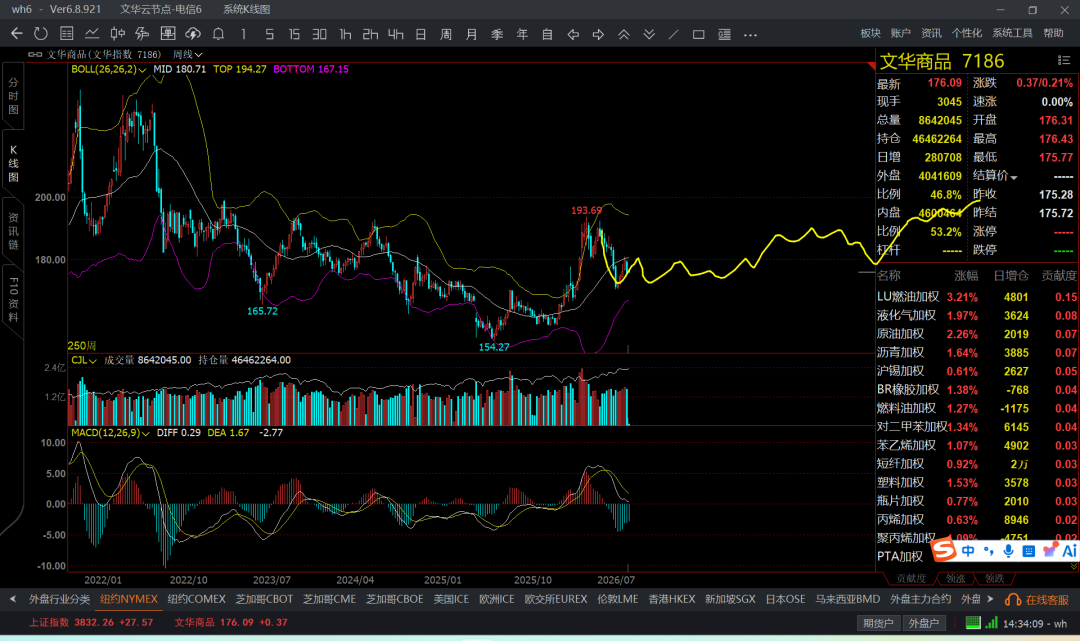1080x641 pixels.
Task: Click the left hollow arrow icon
Action: tap(573, 34)
